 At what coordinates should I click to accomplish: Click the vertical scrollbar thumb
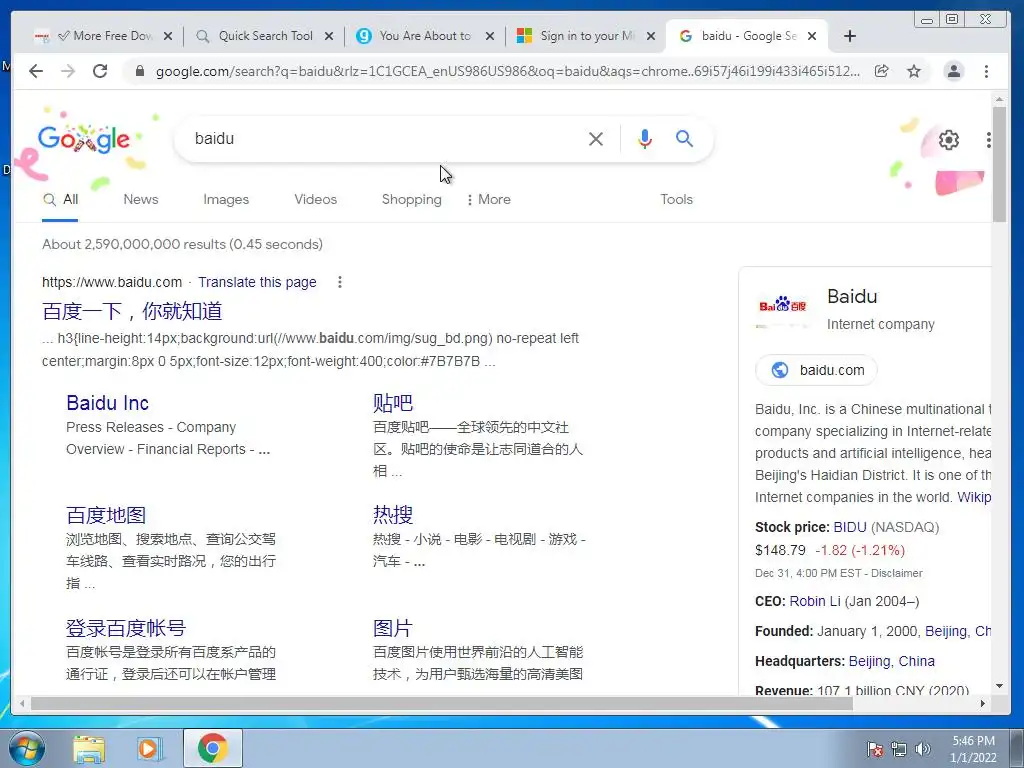point(999,165)
